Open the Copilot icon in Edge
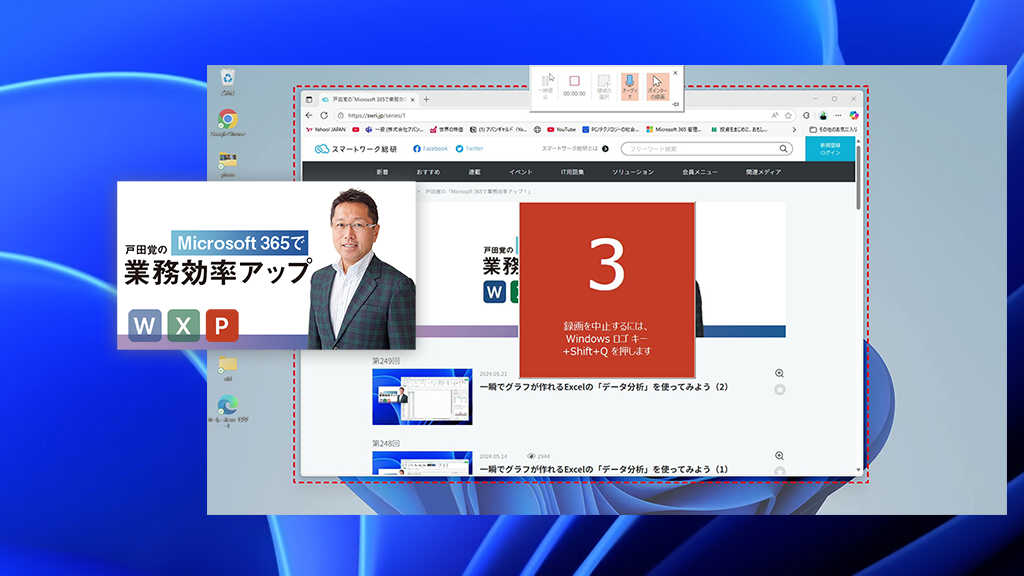The height and width of the screenshot is (576, 1024). 854,115
